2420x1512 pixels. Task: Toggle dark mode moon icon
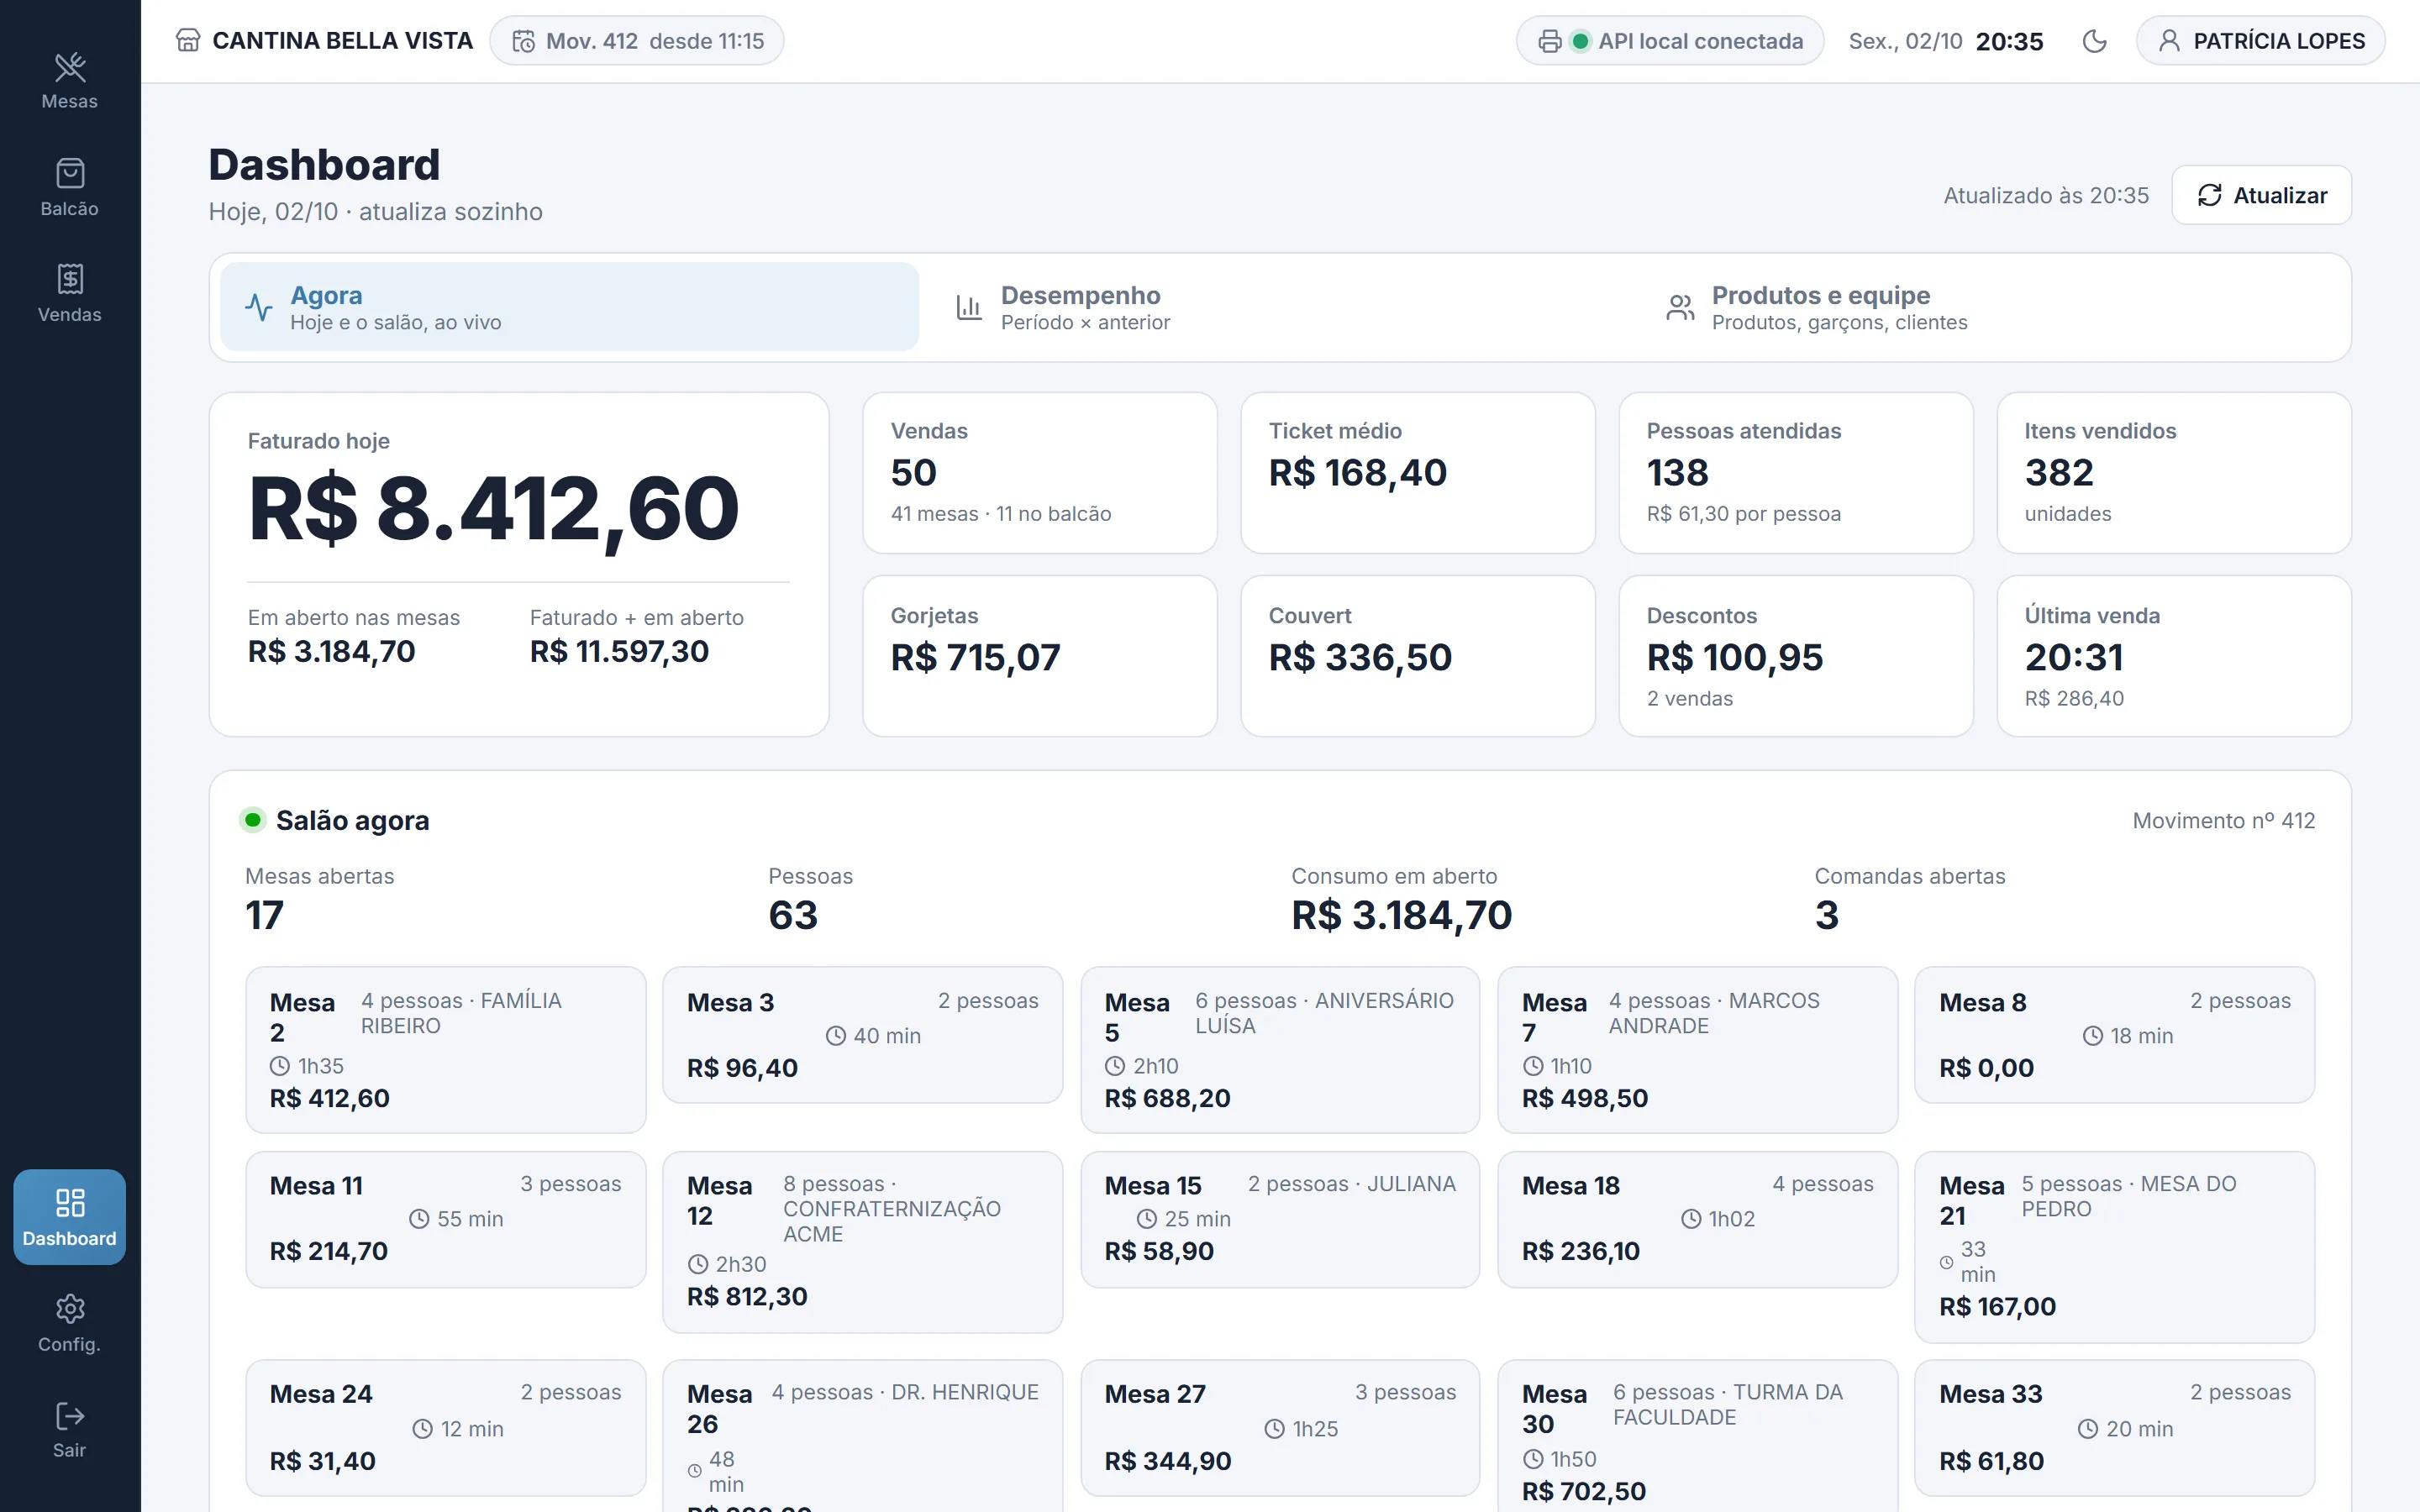coord(2094,41)
